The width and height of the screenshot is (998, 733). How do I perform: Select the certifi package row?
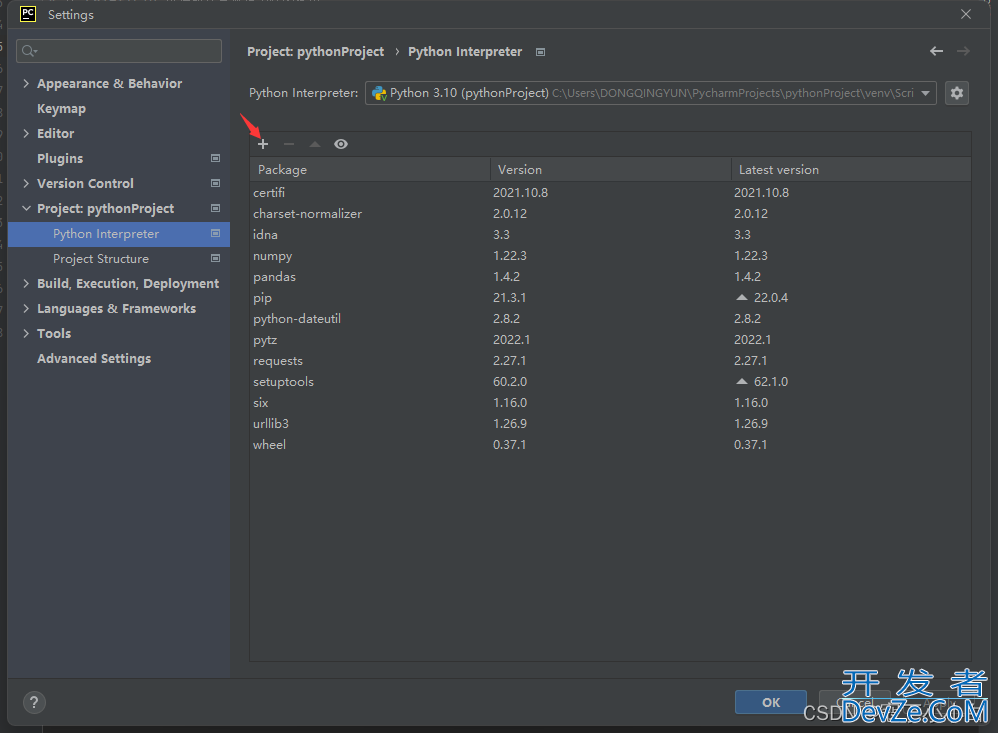610,193
